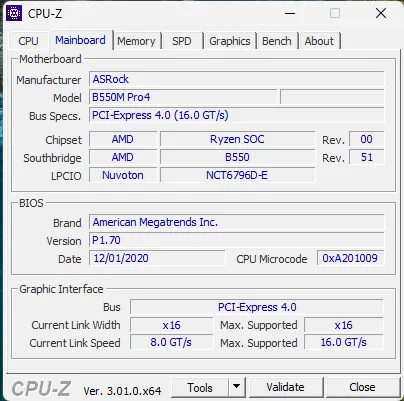Click the Current Link Speed label

75,343
